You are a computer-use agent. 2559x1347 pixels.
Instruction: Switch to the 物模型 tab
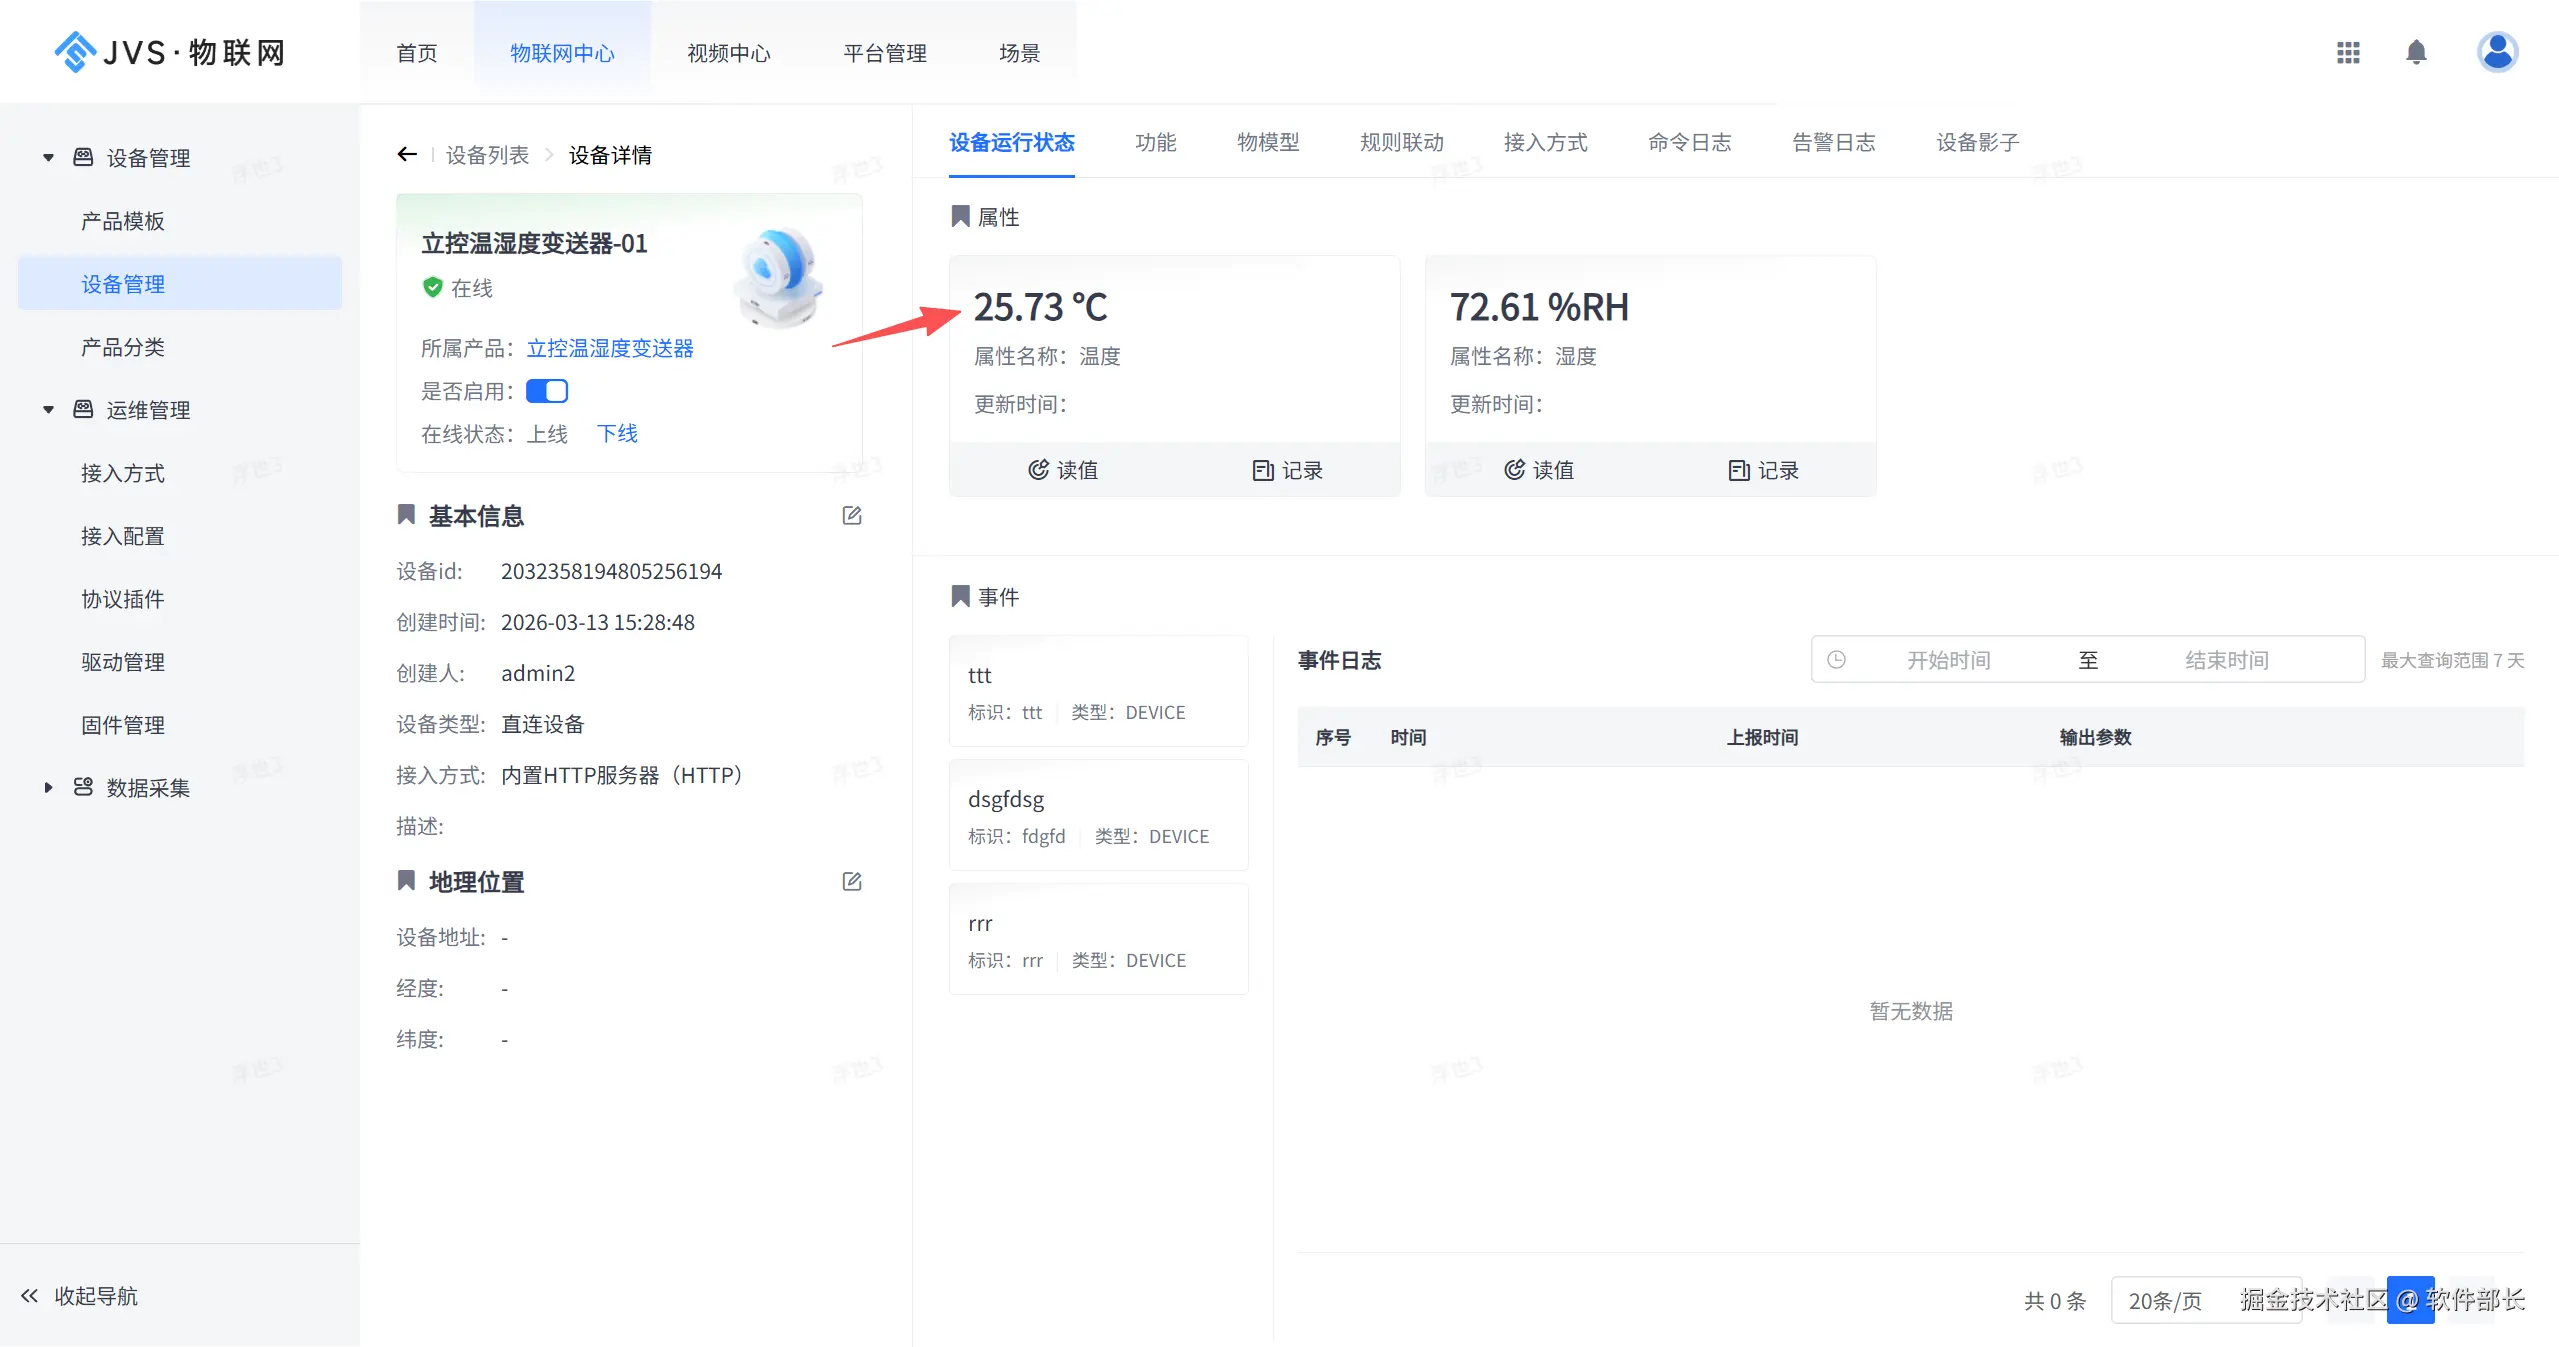tap(1267, 142)
